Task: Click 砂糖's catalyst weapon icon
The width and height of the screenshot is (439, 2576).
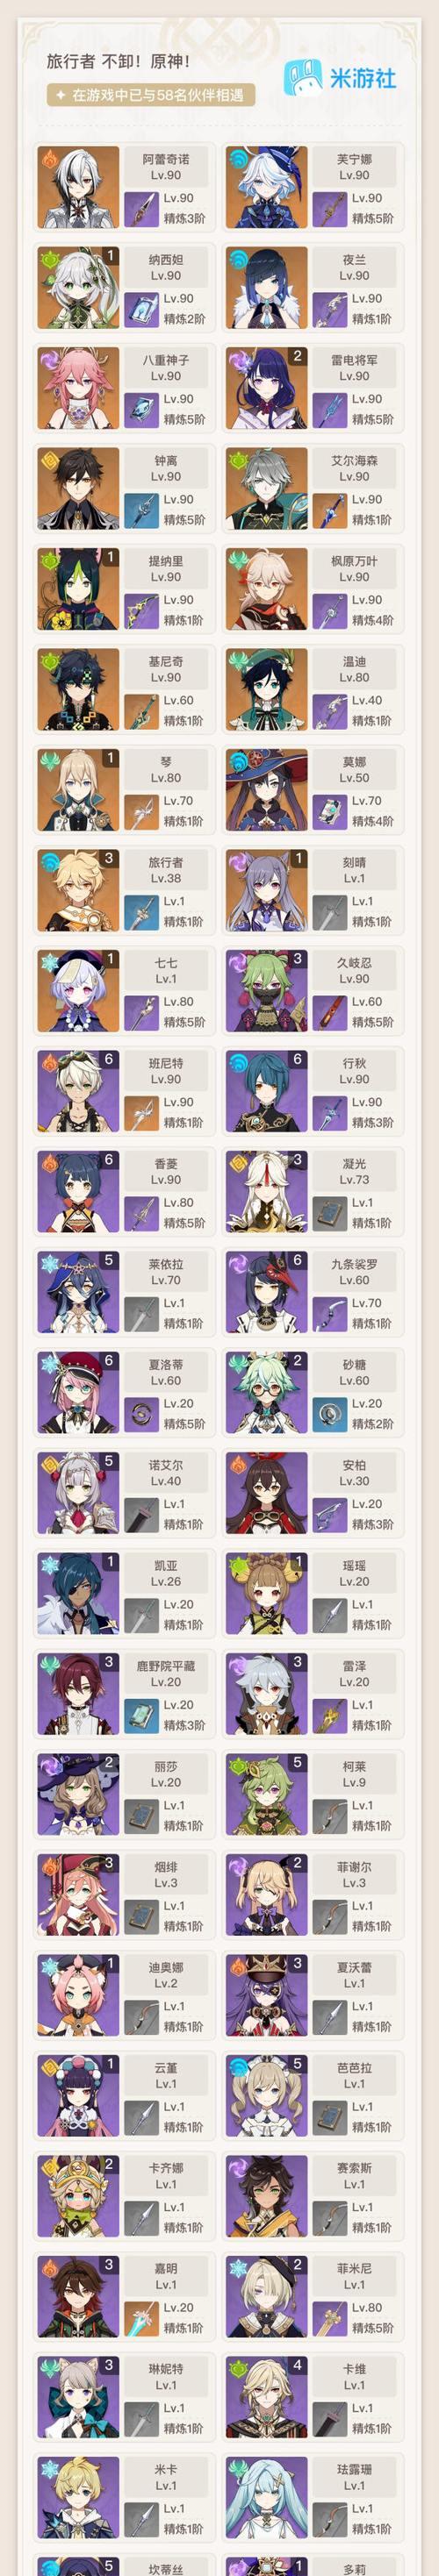Action: click(329, 1415)
